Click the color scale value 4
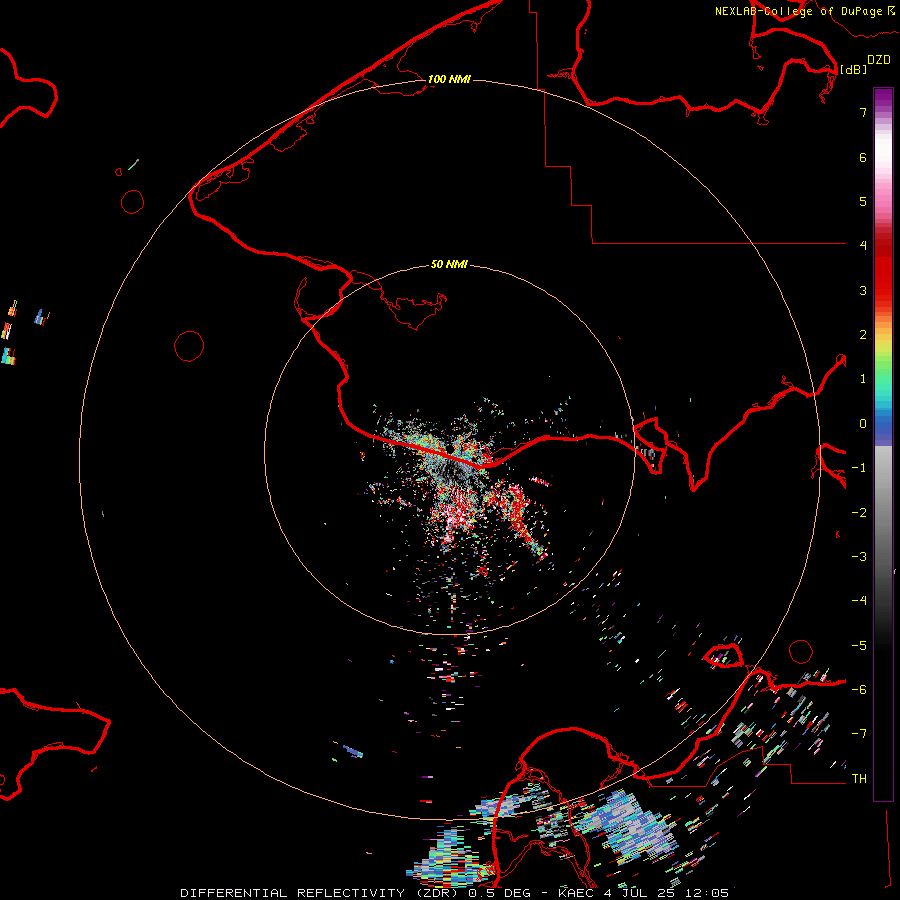This screenshot has width=900, height=900. coord(863,246)
